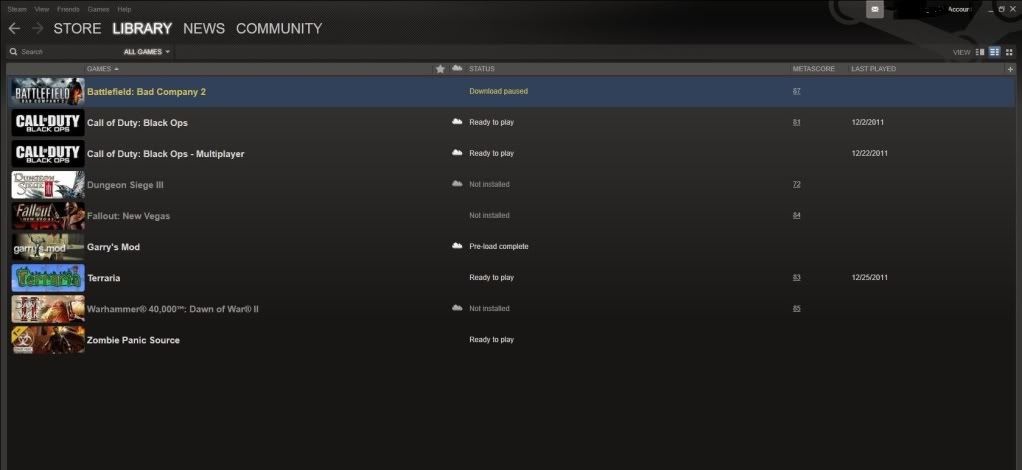Open Dungeon Siege III metascore 72 link
This screenshot has width=1022, height=470.
point(796,184)
